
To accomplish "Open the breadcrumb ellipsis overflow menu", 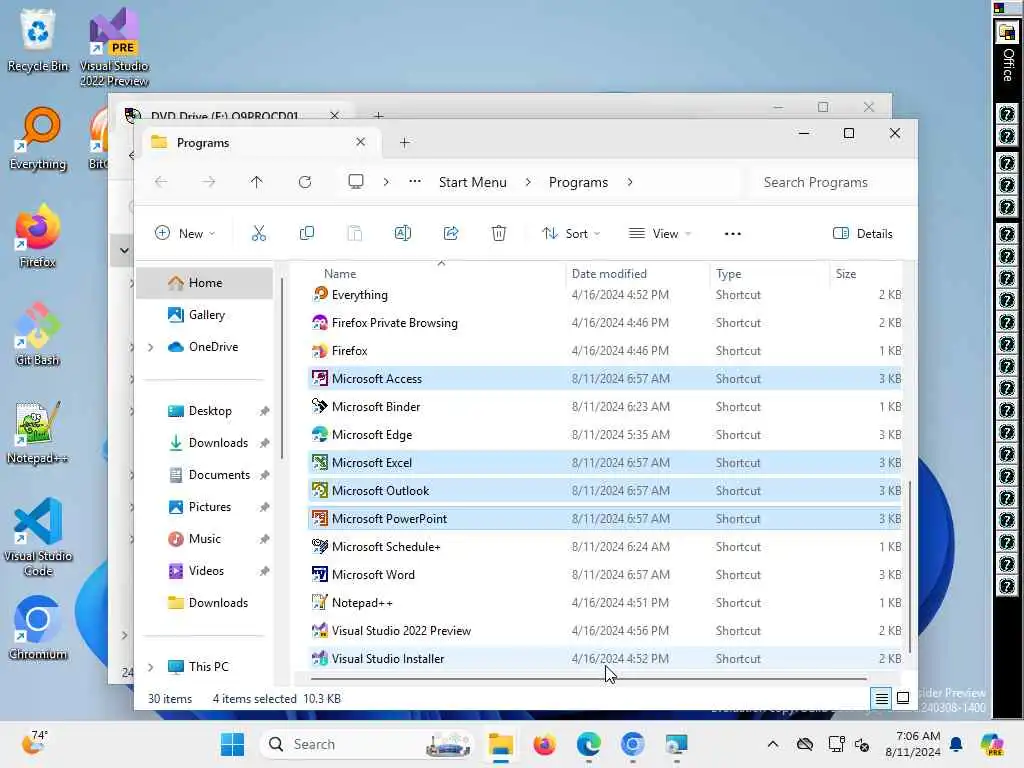I will click(415, 182).
